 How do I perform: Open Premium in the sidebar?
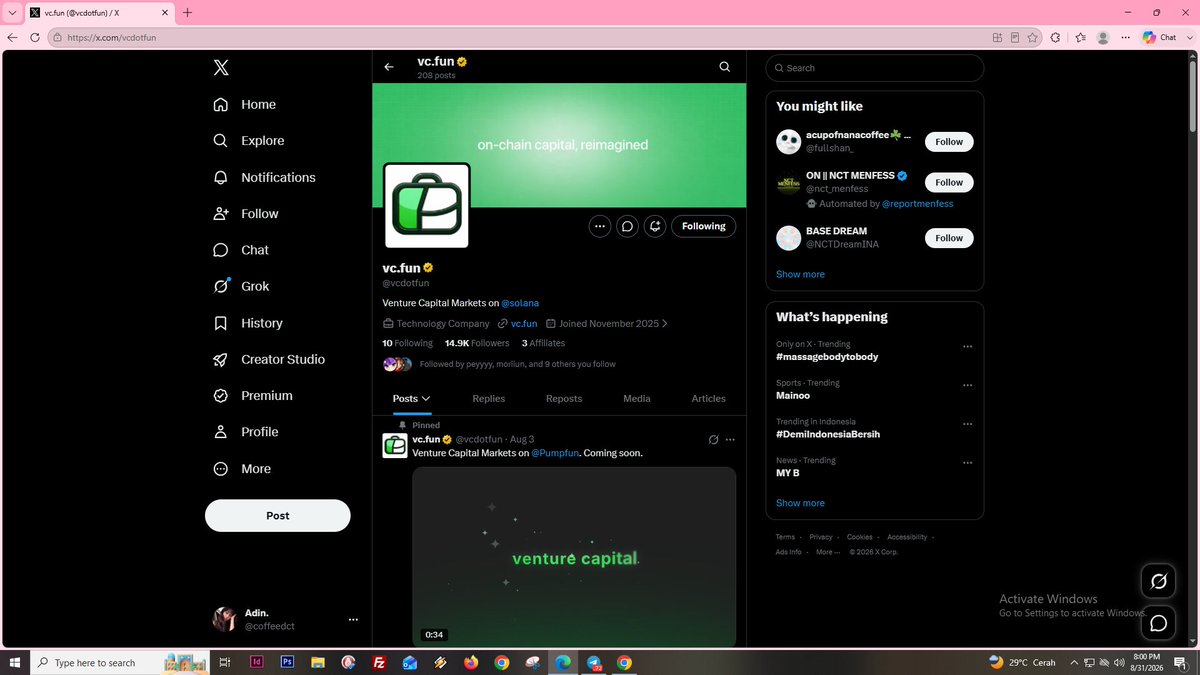click(252, 395)
